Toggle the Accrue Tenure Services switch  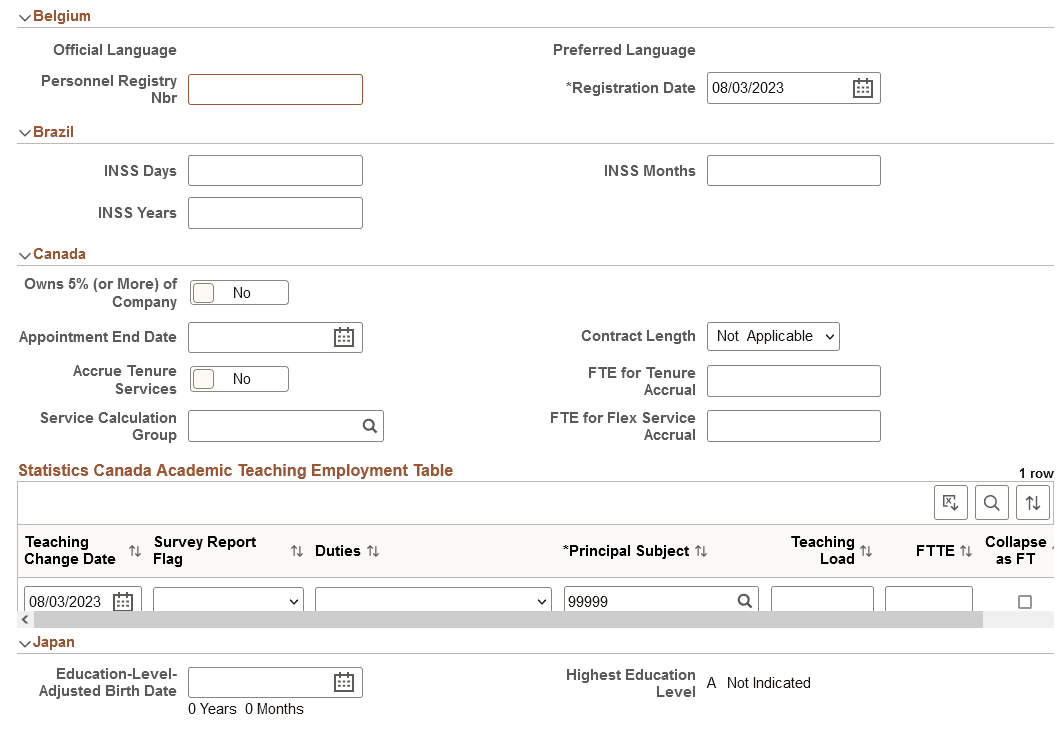[x=239, y=378]
